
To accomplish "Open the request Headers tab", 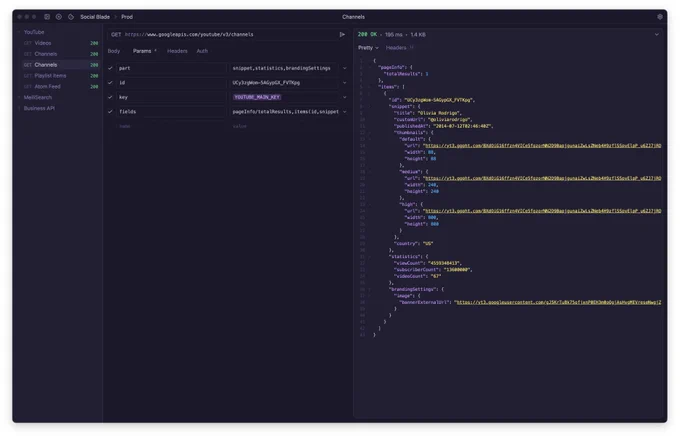I will click(x=177, y=51).
